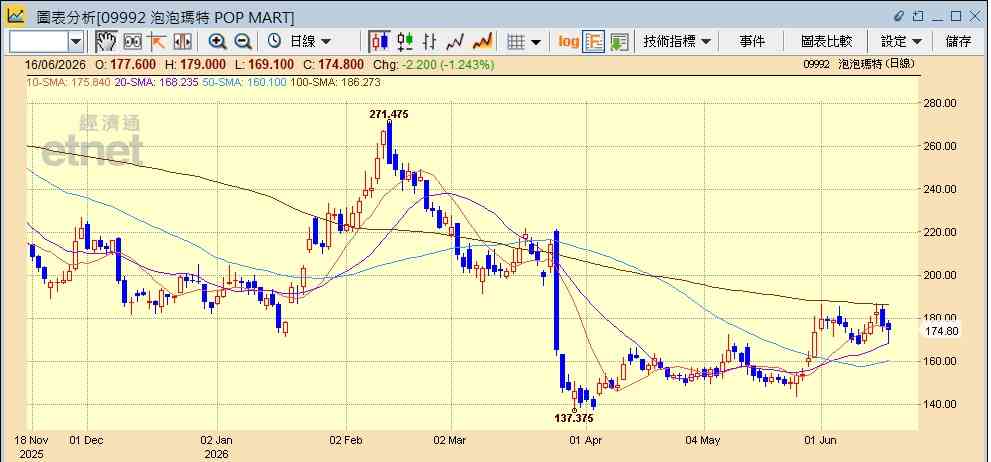Click the 02 Mar date axis label
Image resolution: width=991 pixels, height=462 pixels.
tap(451, 440)
